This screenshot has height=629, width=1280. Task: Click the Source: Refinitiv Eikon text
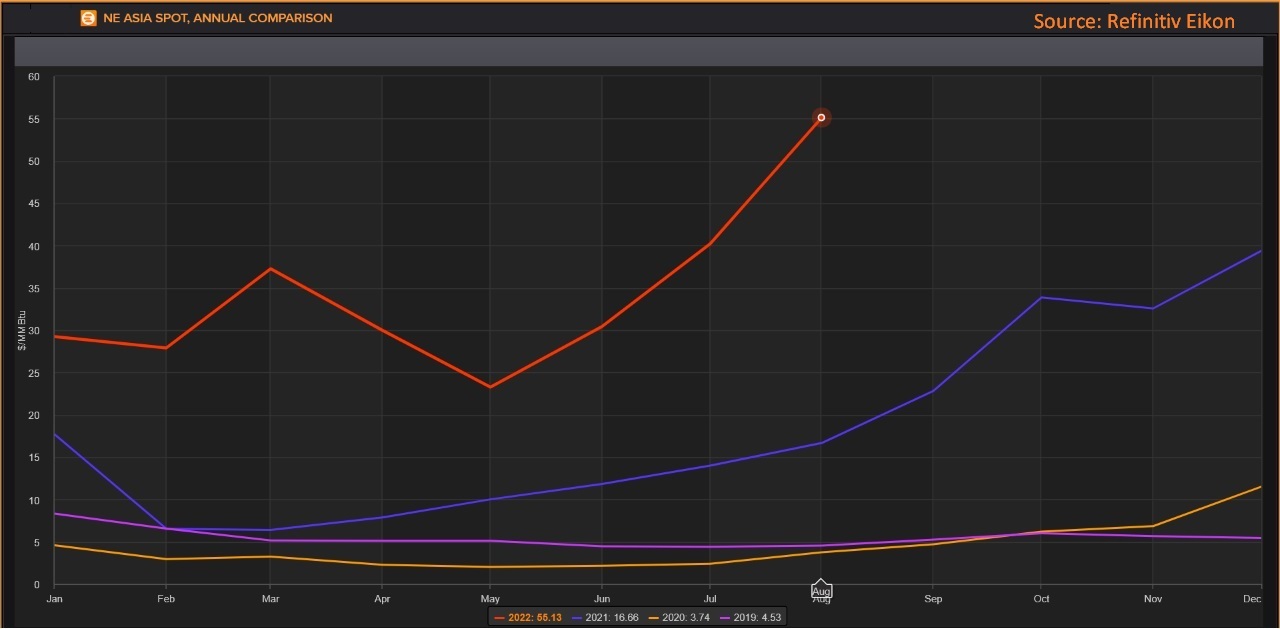1134,21
